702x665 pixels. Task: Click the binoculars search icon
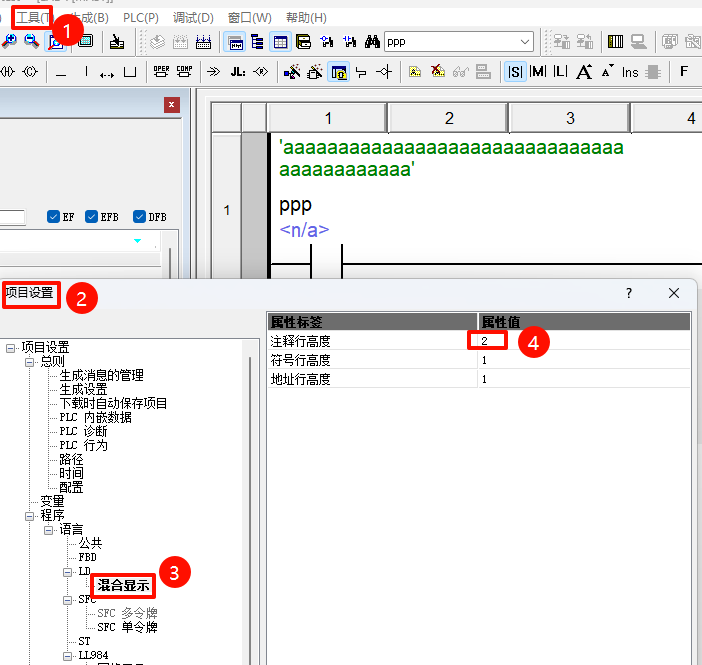(x=372, y=42)
